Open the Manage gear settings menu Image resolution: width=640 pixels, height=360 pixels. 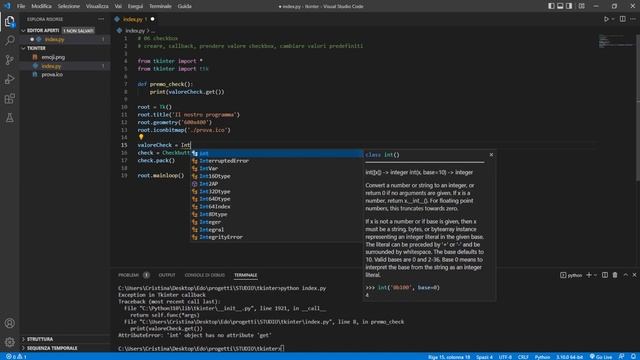9,342
